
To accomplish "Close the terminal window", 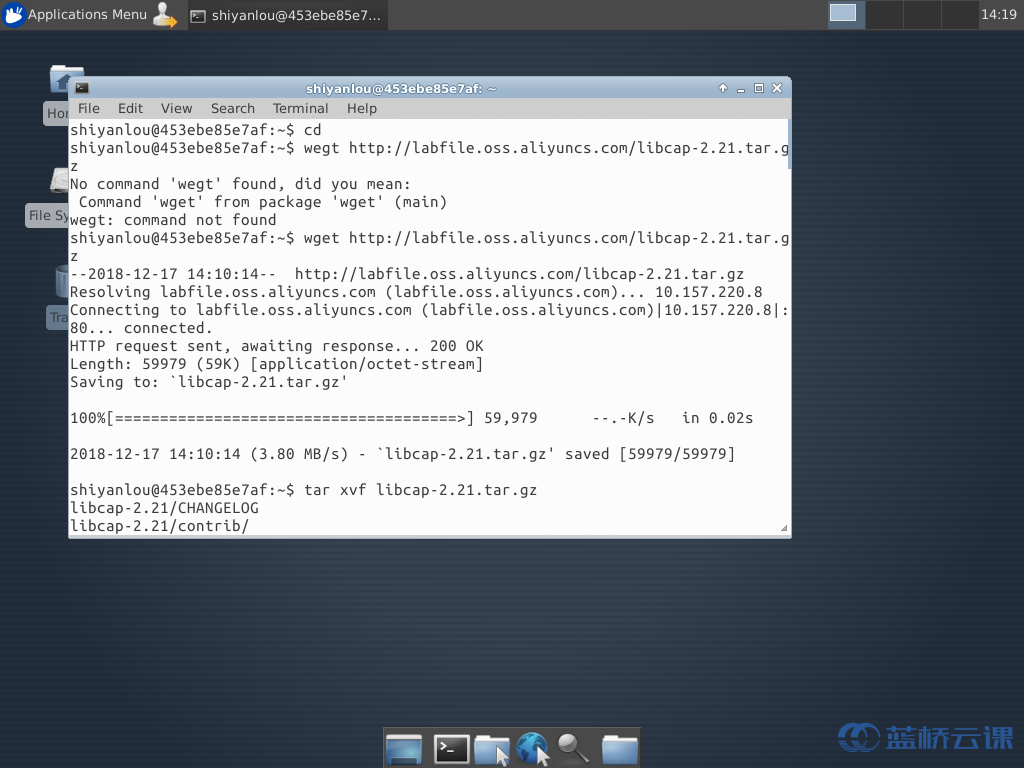I will pos(777,88).
